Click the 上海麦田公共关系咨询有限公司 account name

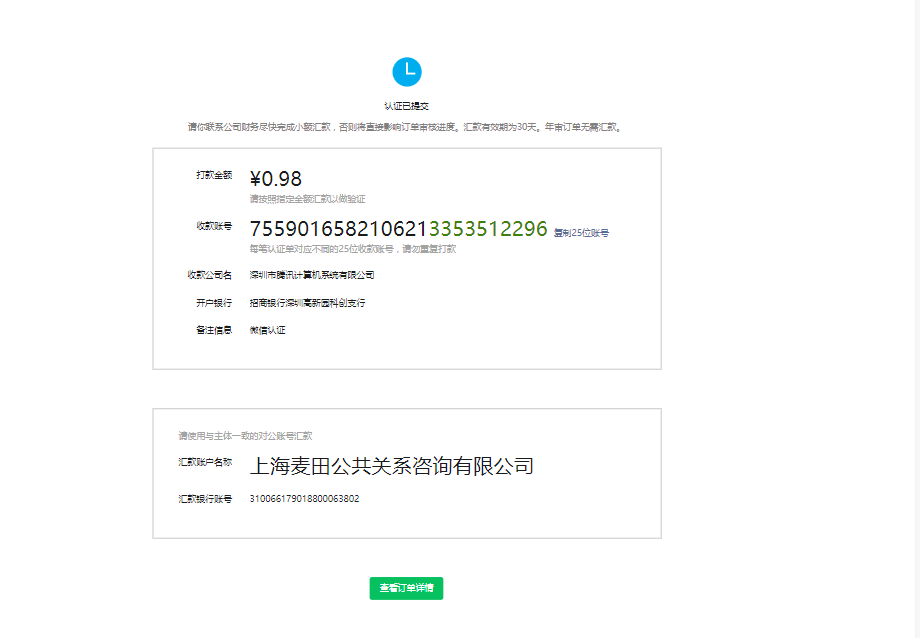click(x=391, y=466)
